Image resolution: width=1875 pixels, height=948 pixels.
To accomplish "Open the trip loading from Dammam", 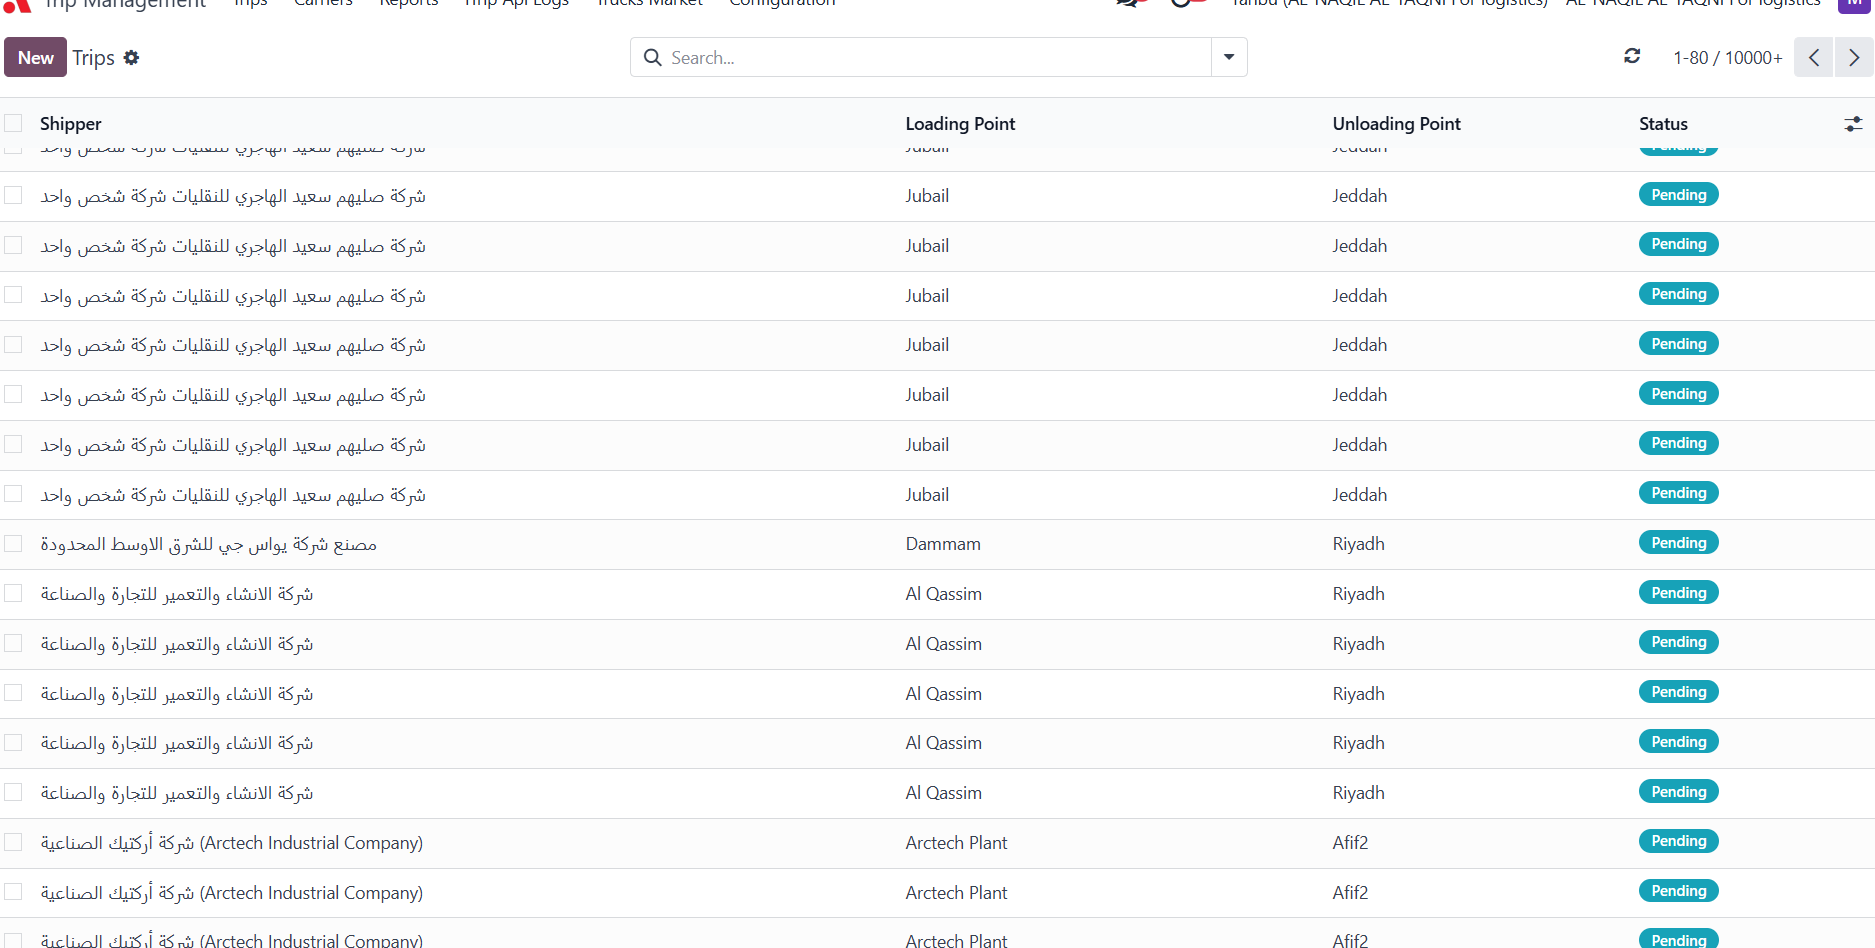I will [x=943, y=544].
